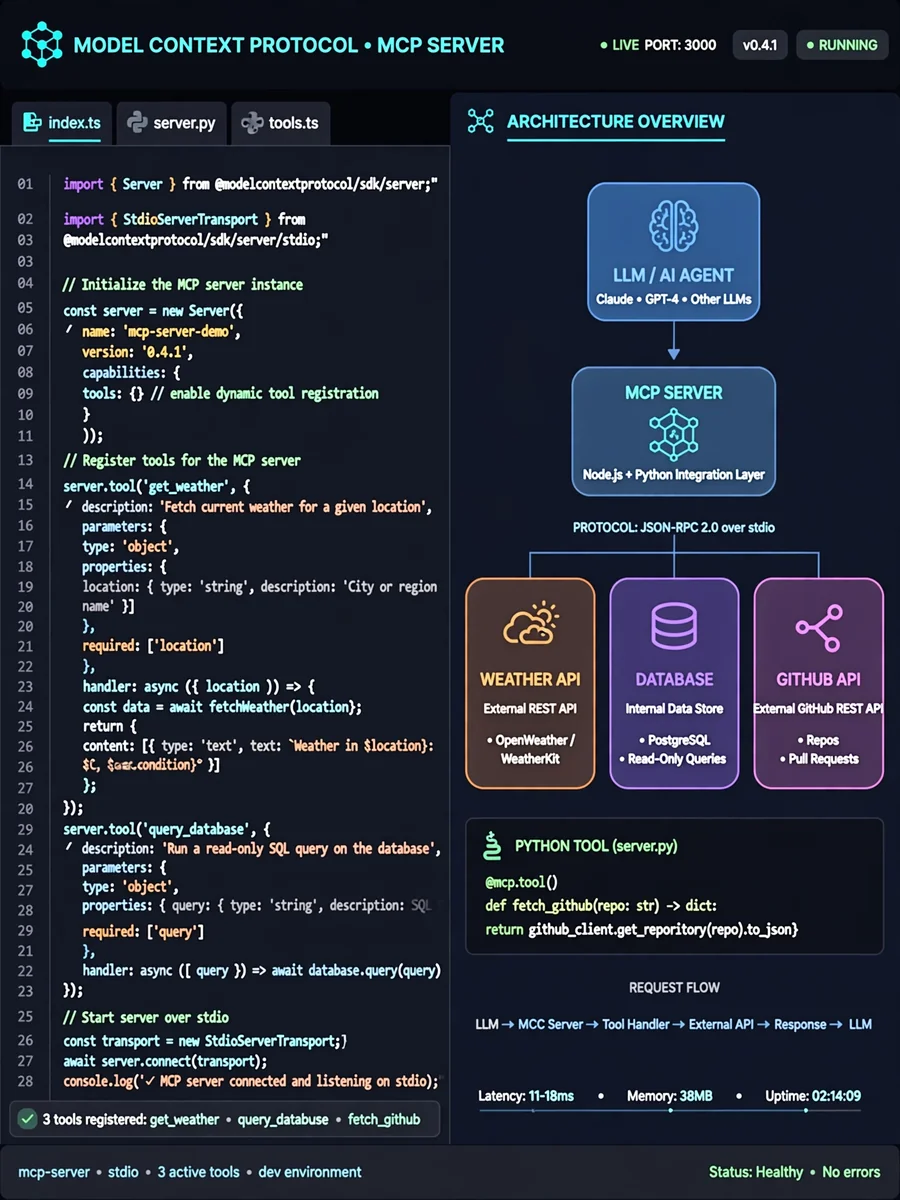Image resolution: width=900 pixels, height=1200 pixels.
Task: Click the green LIVE status dot
Action: click(x=603, y=46)
